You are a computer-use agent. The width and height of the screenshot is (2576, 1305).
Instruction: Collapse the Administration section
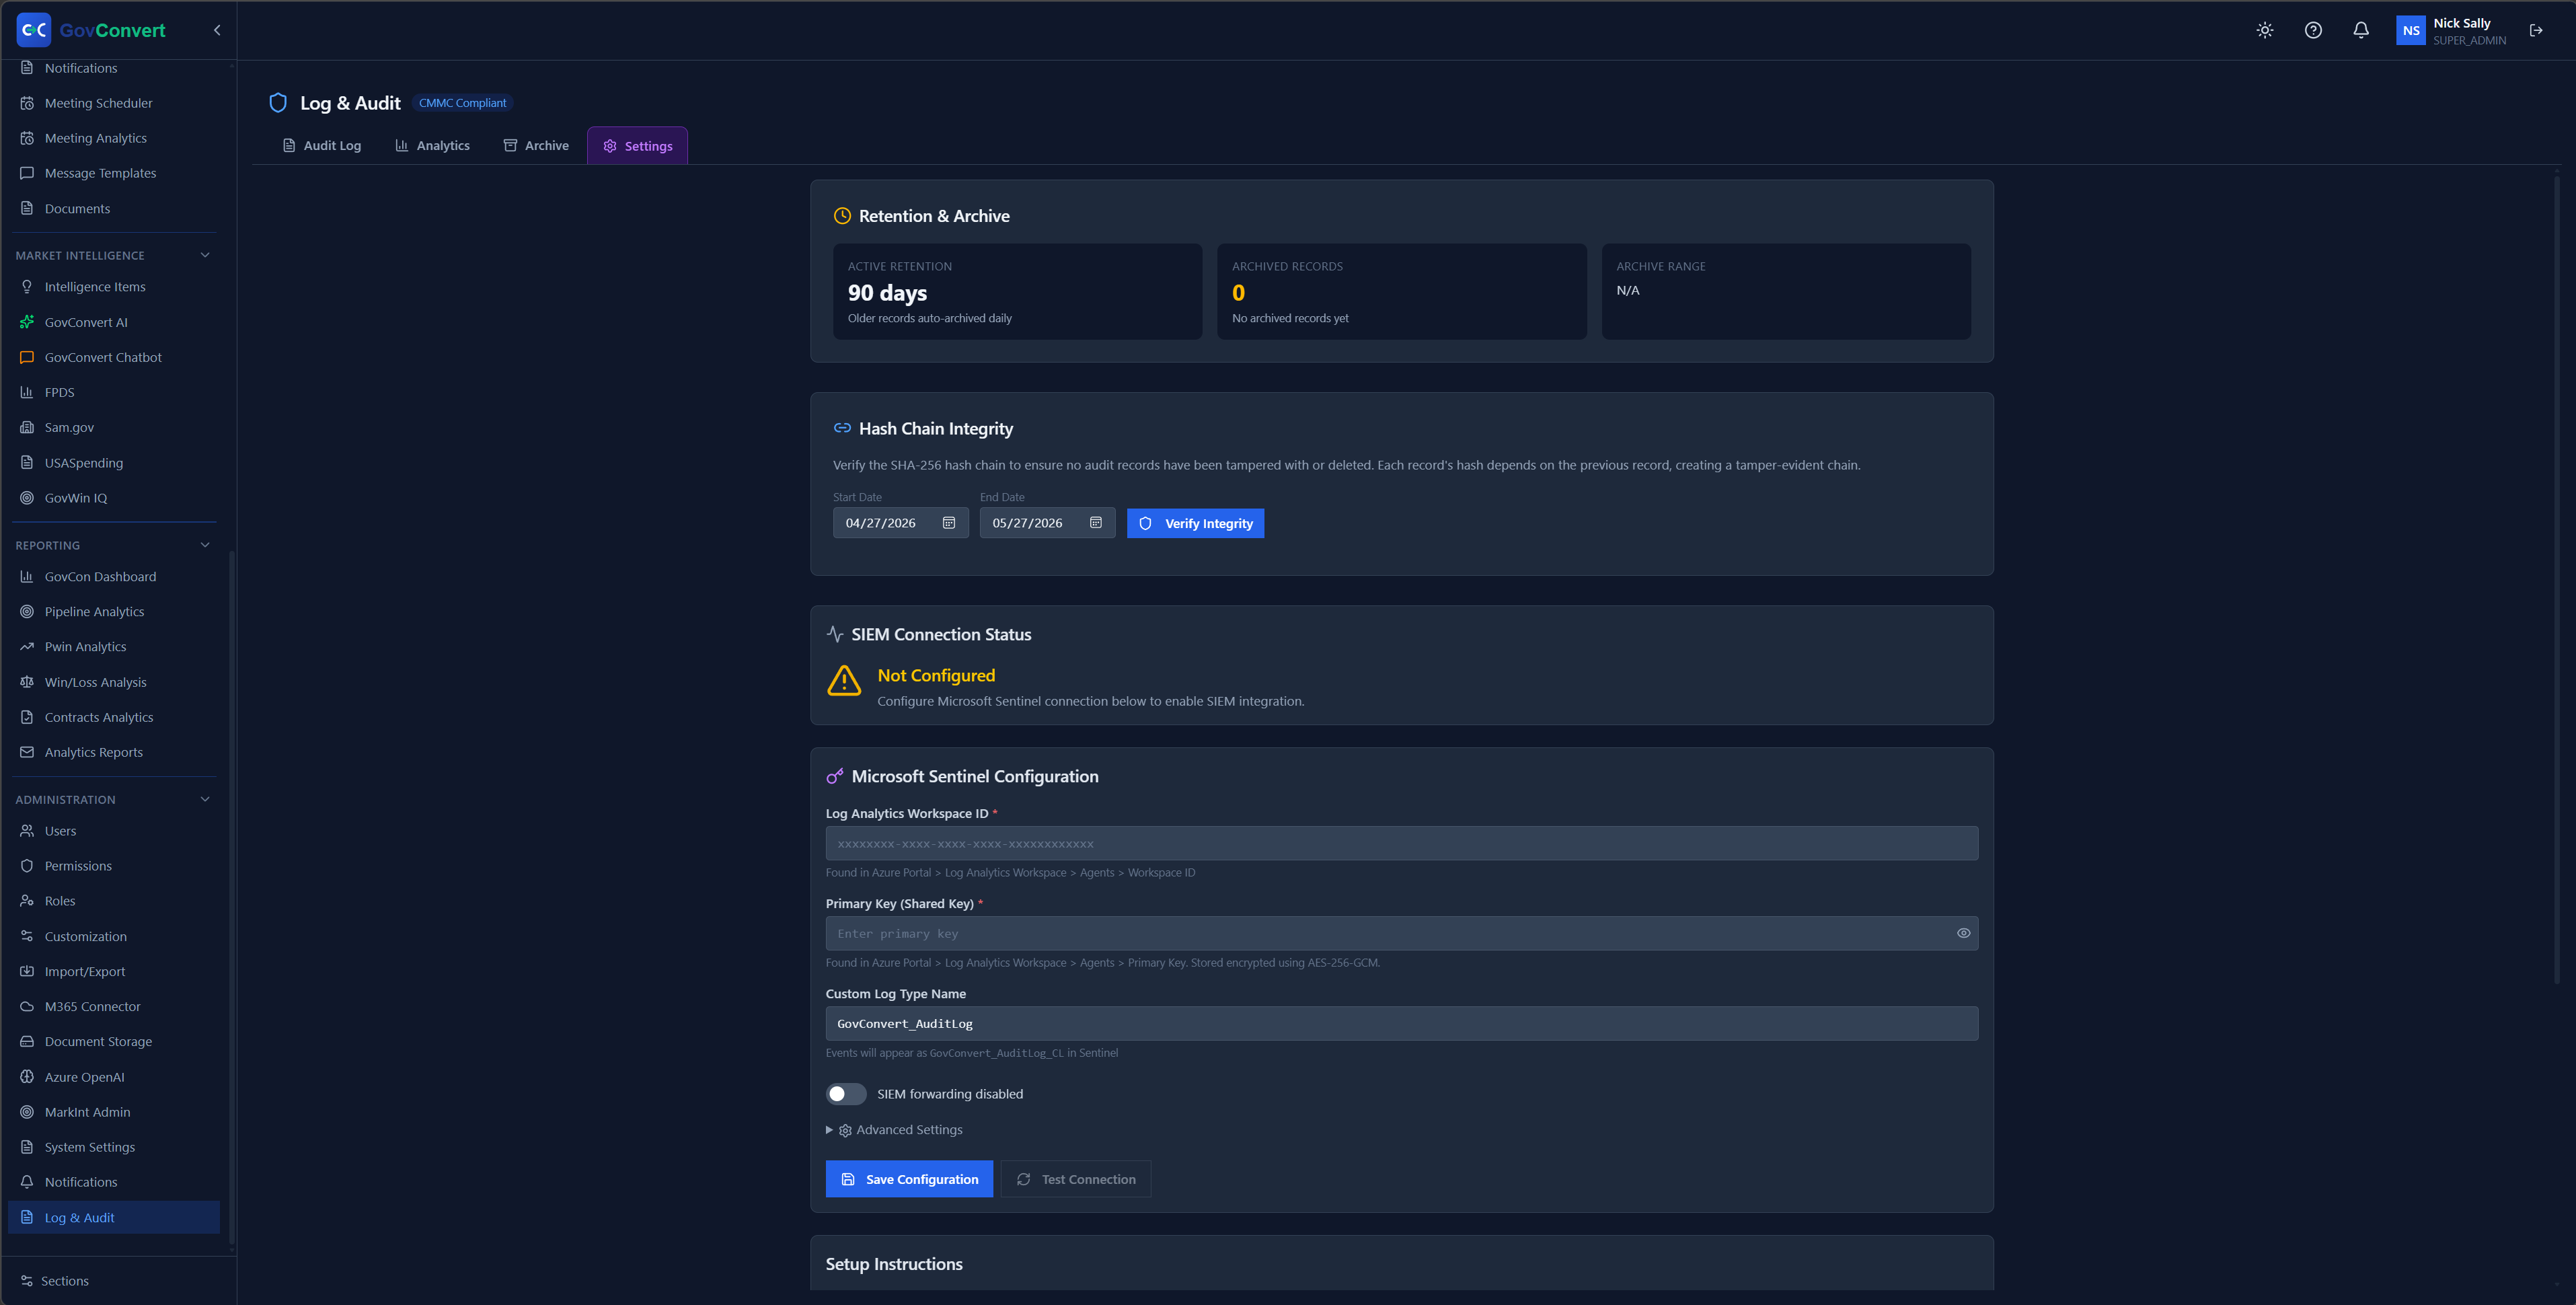point(205,799)
